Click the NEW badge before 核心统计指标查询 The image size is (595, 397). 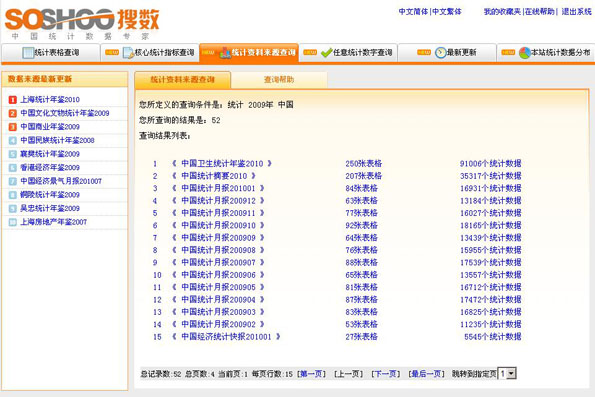coord(112,52)
